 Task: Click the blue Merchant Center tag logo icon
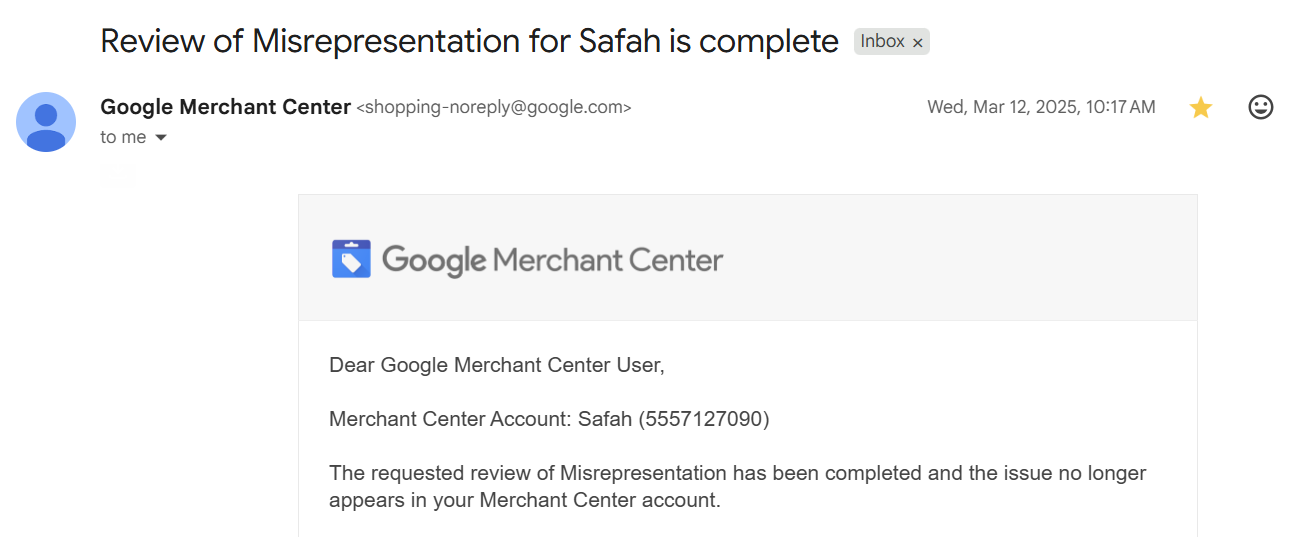[351, 259]
